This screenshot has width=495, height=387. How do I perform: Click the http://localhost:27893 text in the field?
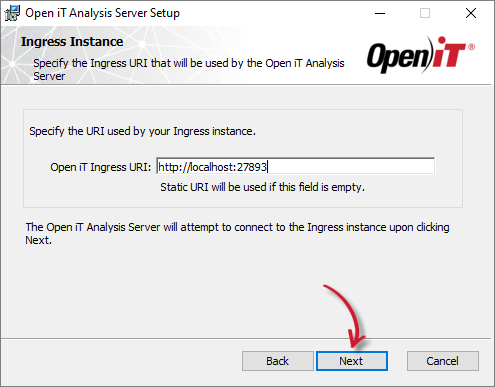coord(212,167)
